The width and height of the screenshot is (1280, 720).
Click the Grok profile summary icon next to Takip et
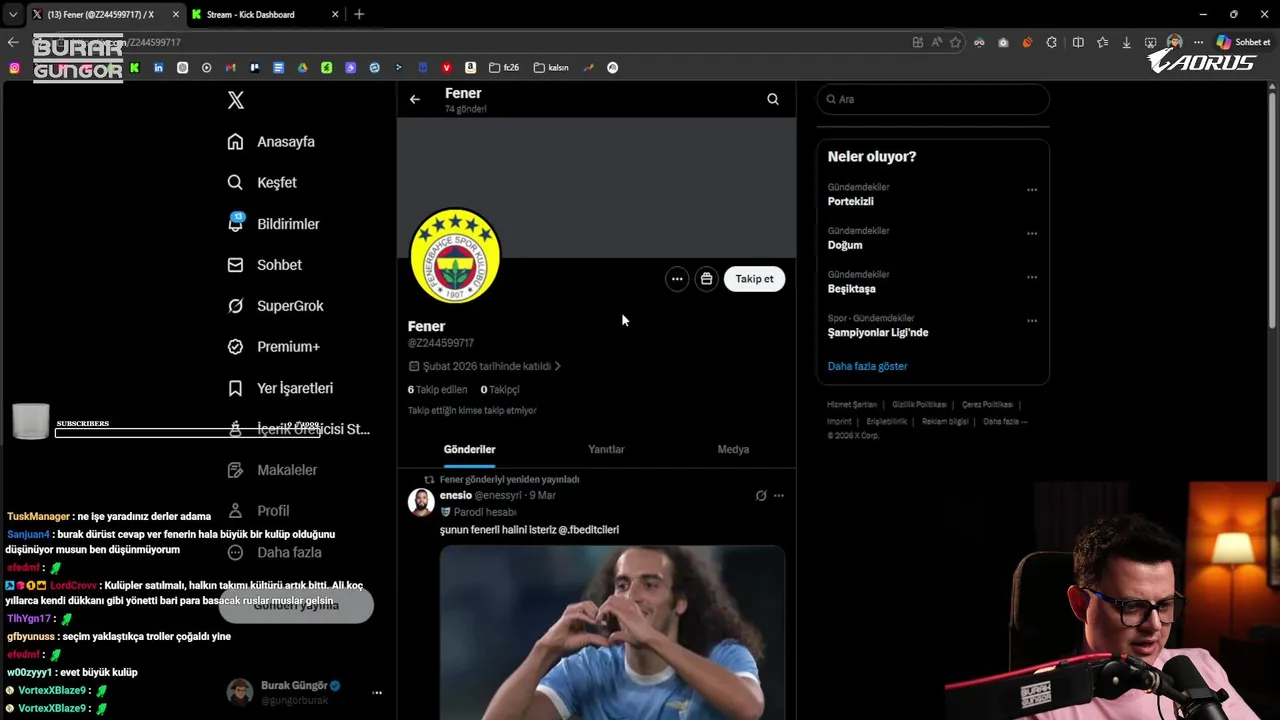point(706,279)
